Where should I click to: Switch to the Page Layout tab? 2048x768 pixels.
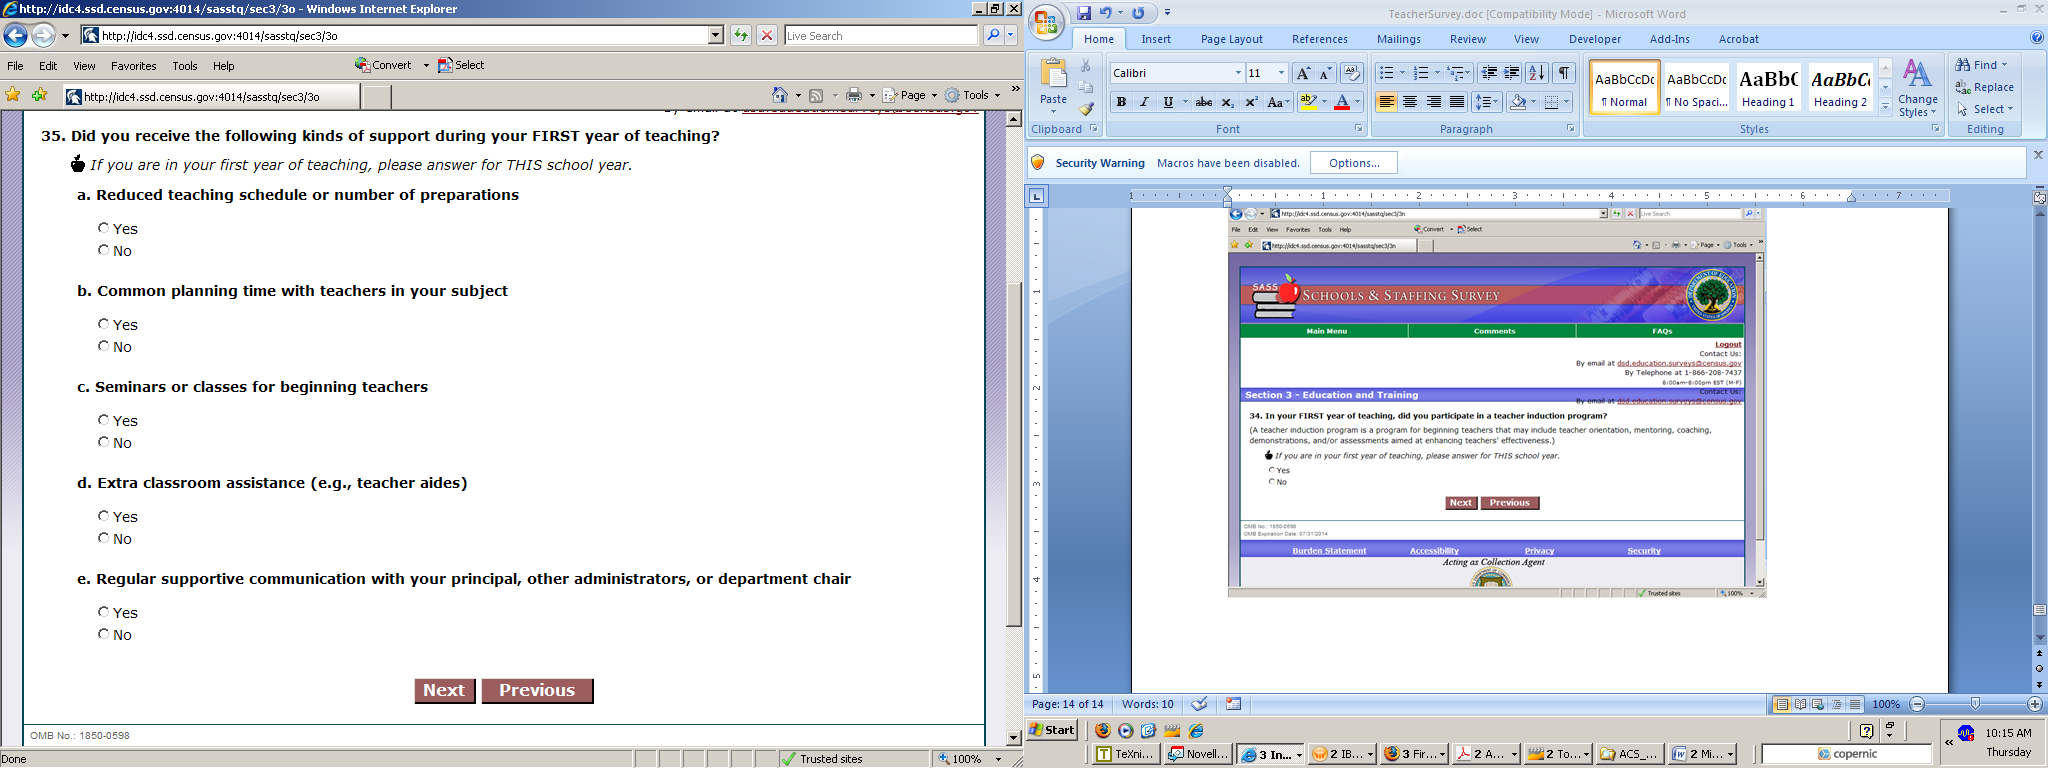tap(1232, 39)
